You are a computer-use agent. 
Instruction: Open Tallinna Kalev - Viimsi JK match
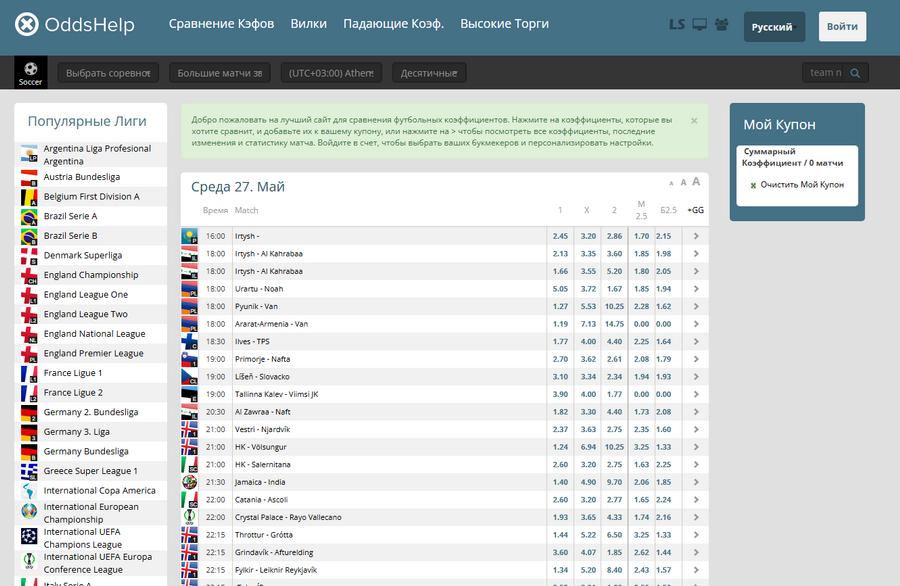pyautogui.click(x=277, y=394)
